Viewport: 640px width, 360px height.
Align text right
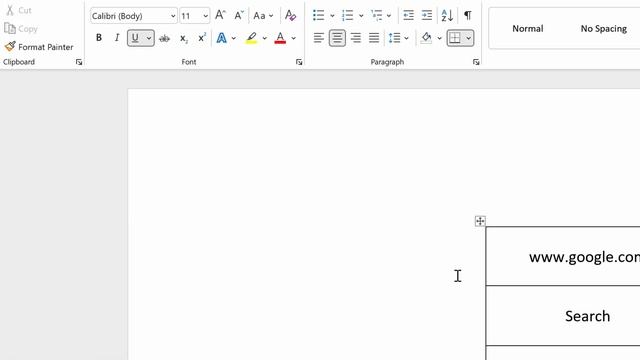pyautogui.click(x=356, y=38)
